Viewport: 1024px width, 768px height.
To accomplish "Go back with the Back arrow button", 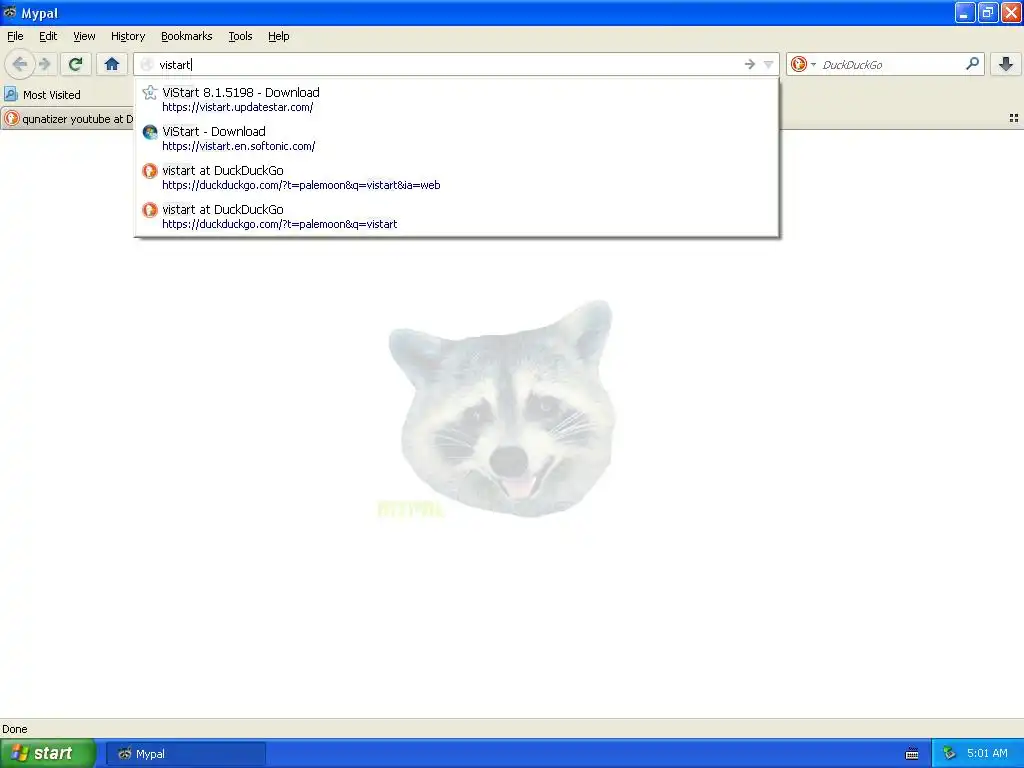I will point(20,64).
